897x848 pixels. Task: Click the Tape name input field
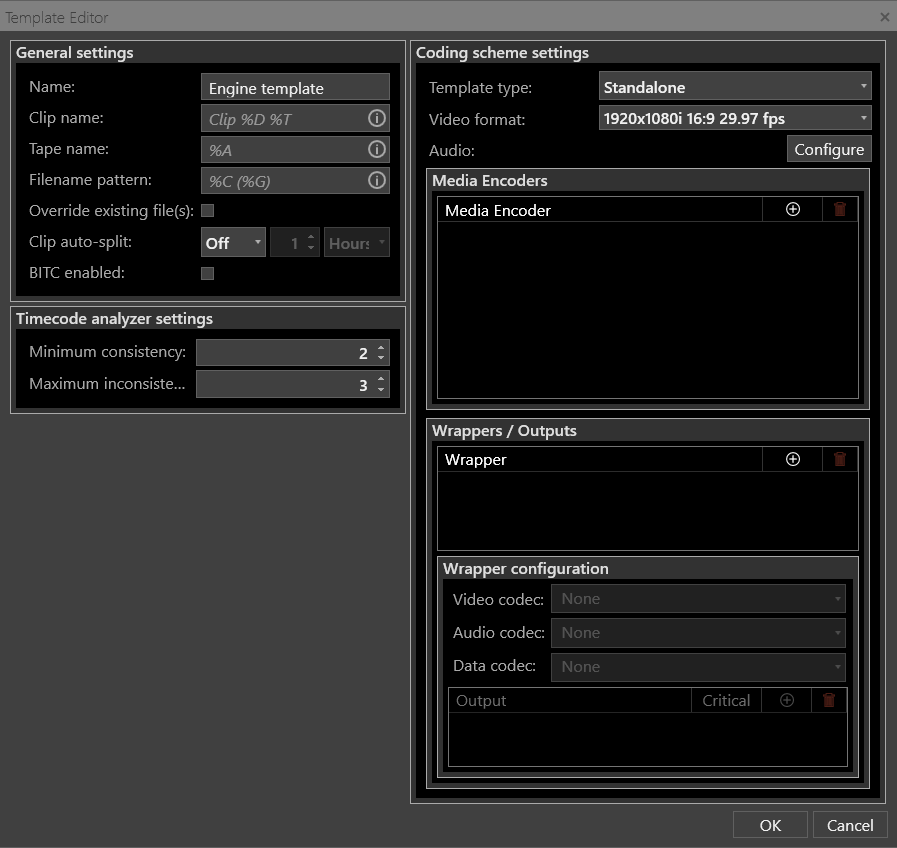295,149
